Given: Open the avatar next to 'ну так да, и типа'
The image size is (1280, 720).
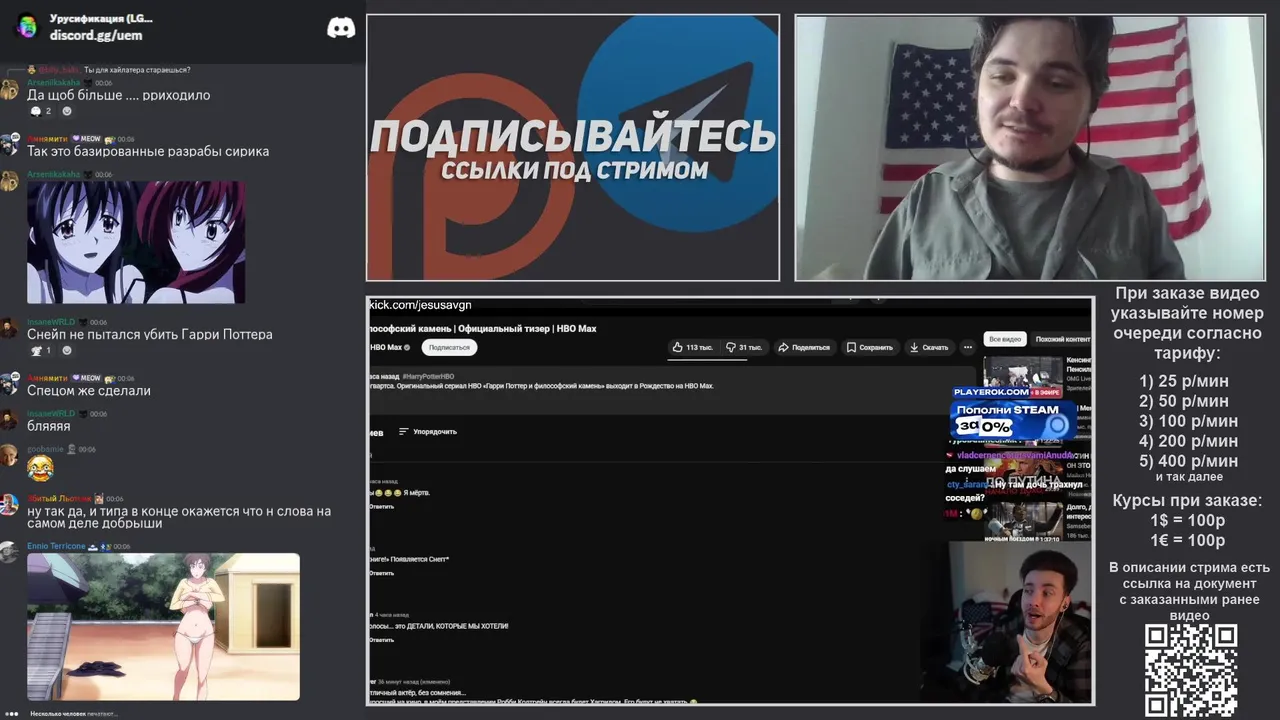Looking at the screenshot, I should coord(9,504).
